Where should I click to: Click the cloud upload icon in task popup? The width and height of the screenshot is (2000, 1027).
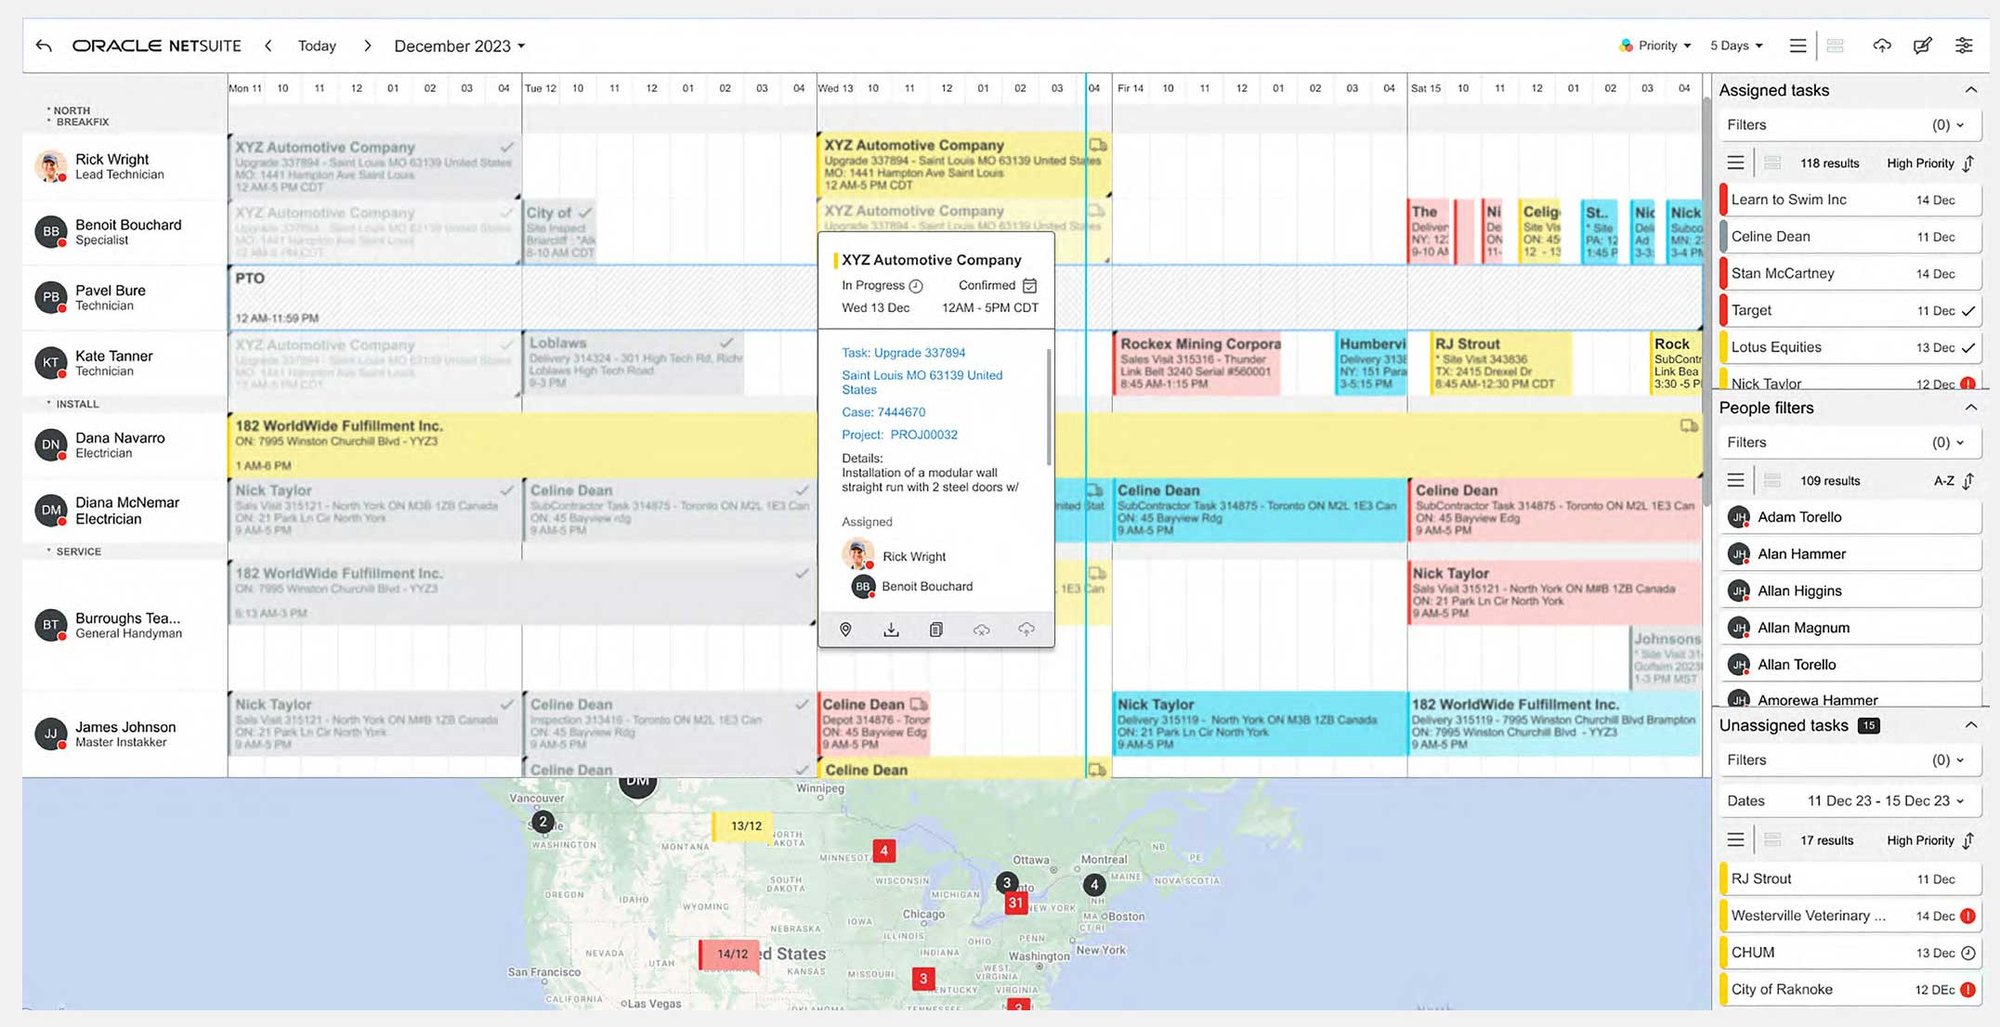1026,630
